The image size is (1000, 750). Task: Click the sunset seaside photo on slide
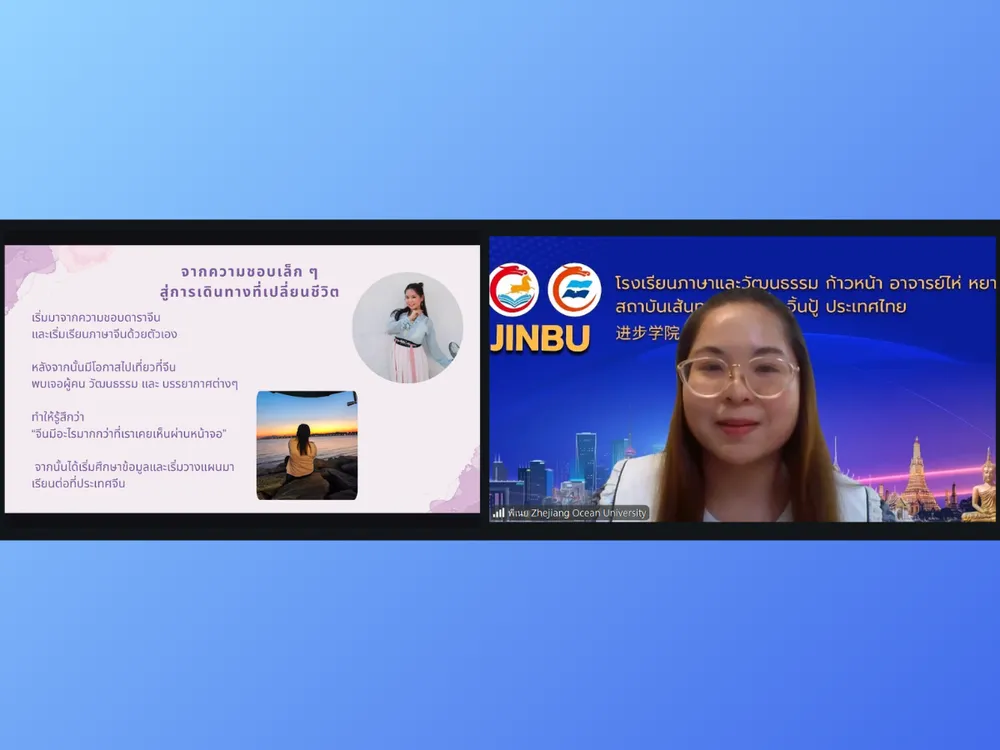coord(307,445)
